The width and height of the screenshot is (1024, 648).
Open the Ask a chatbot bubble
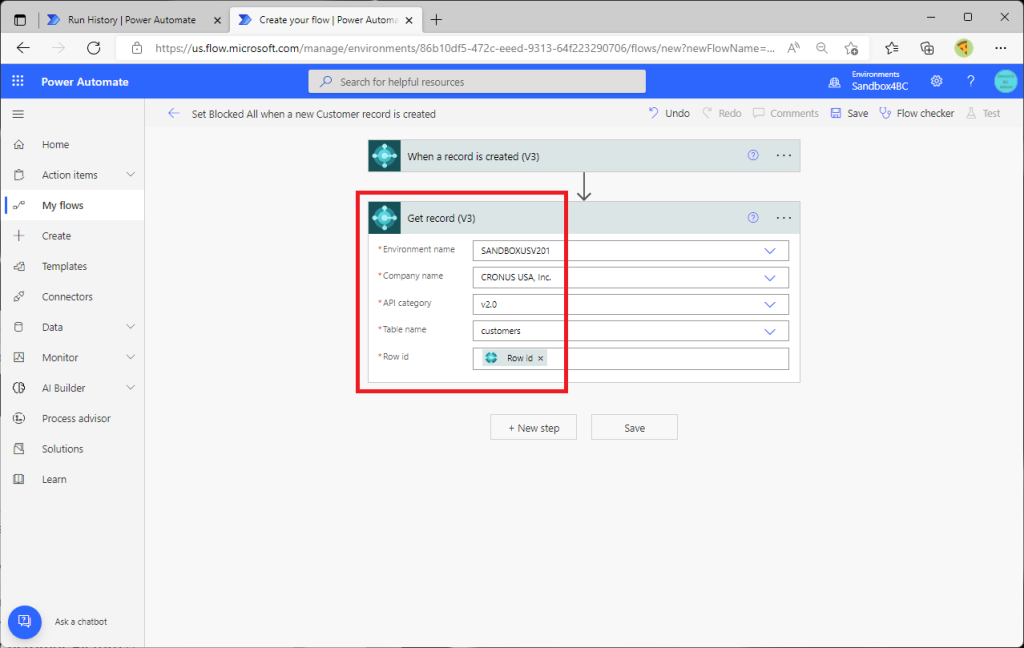[x=25, y=621]
